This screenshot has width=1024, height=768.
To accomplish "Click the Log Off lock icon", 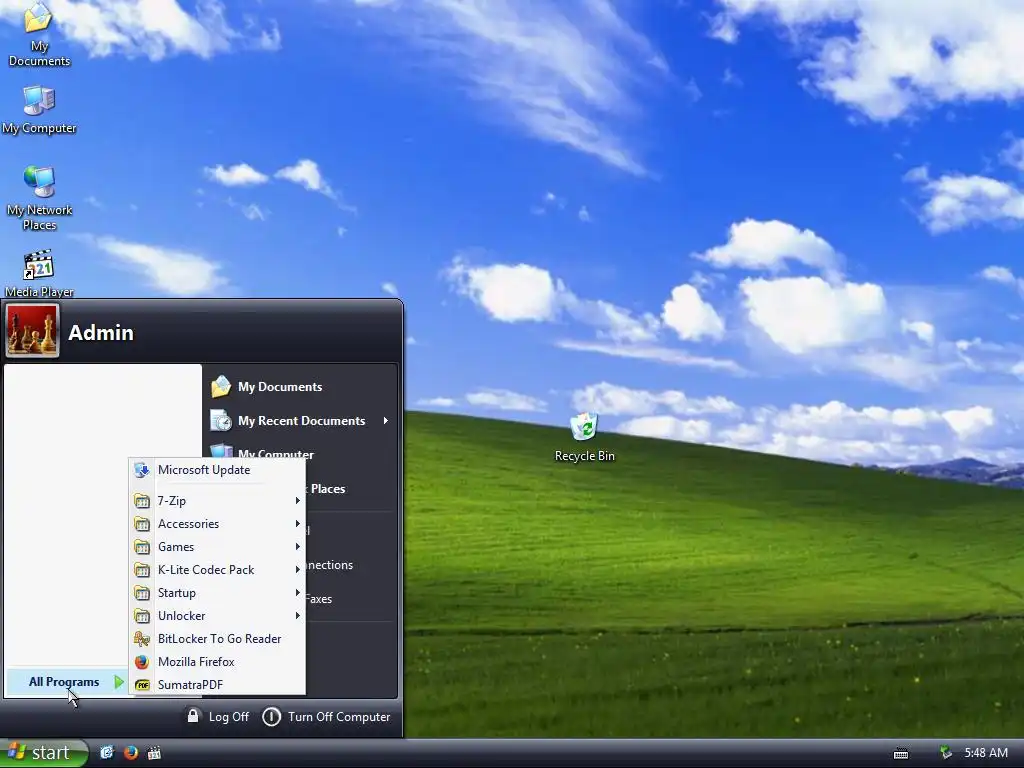I will click(193, 716).
